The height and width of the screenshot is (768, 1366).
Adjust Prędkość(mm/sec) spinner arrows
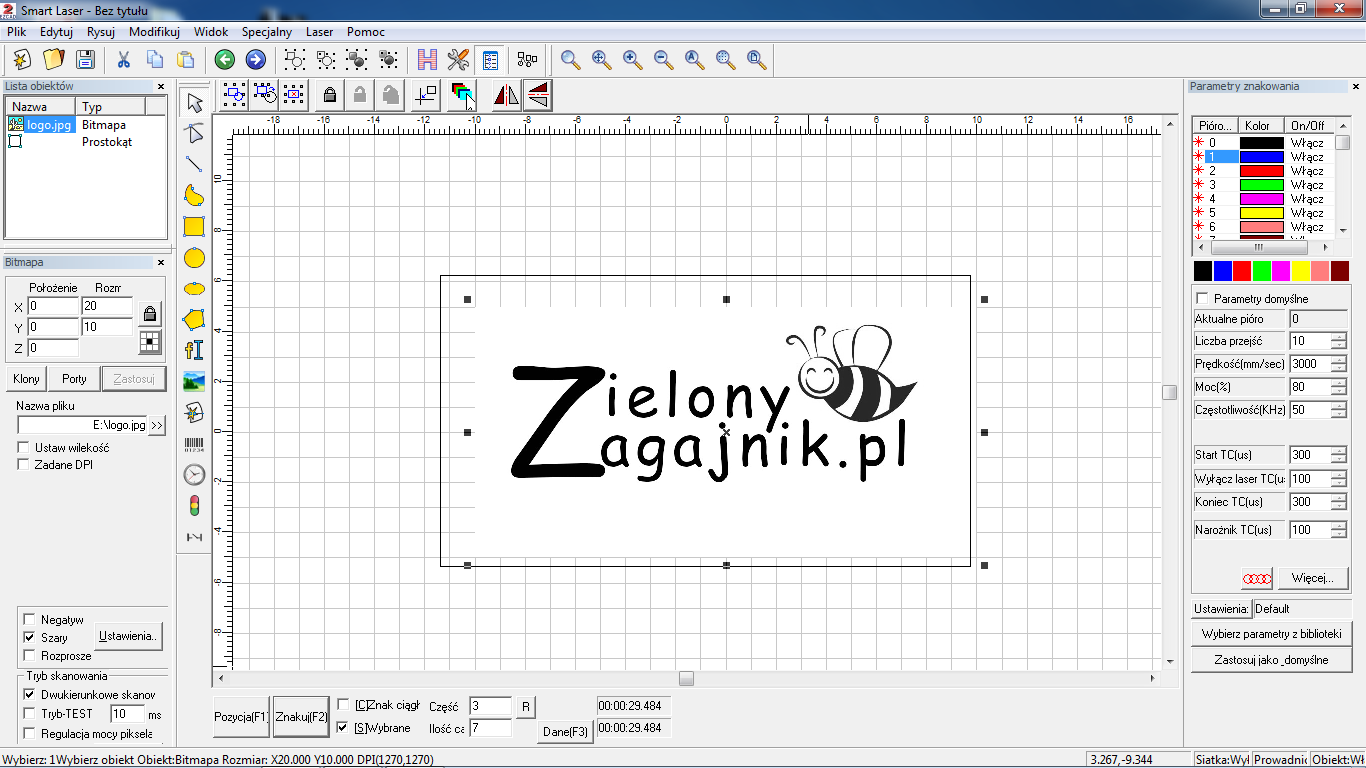[1339, 364]
